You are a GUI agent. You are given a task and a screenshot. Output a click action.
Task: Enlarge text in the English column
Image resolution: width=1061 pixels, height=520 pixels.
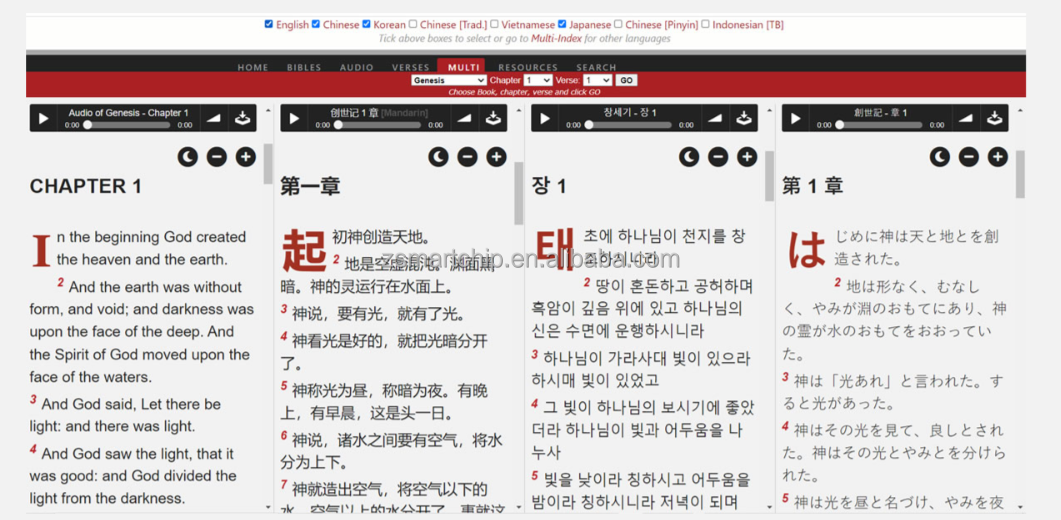(x=245, y=157)
